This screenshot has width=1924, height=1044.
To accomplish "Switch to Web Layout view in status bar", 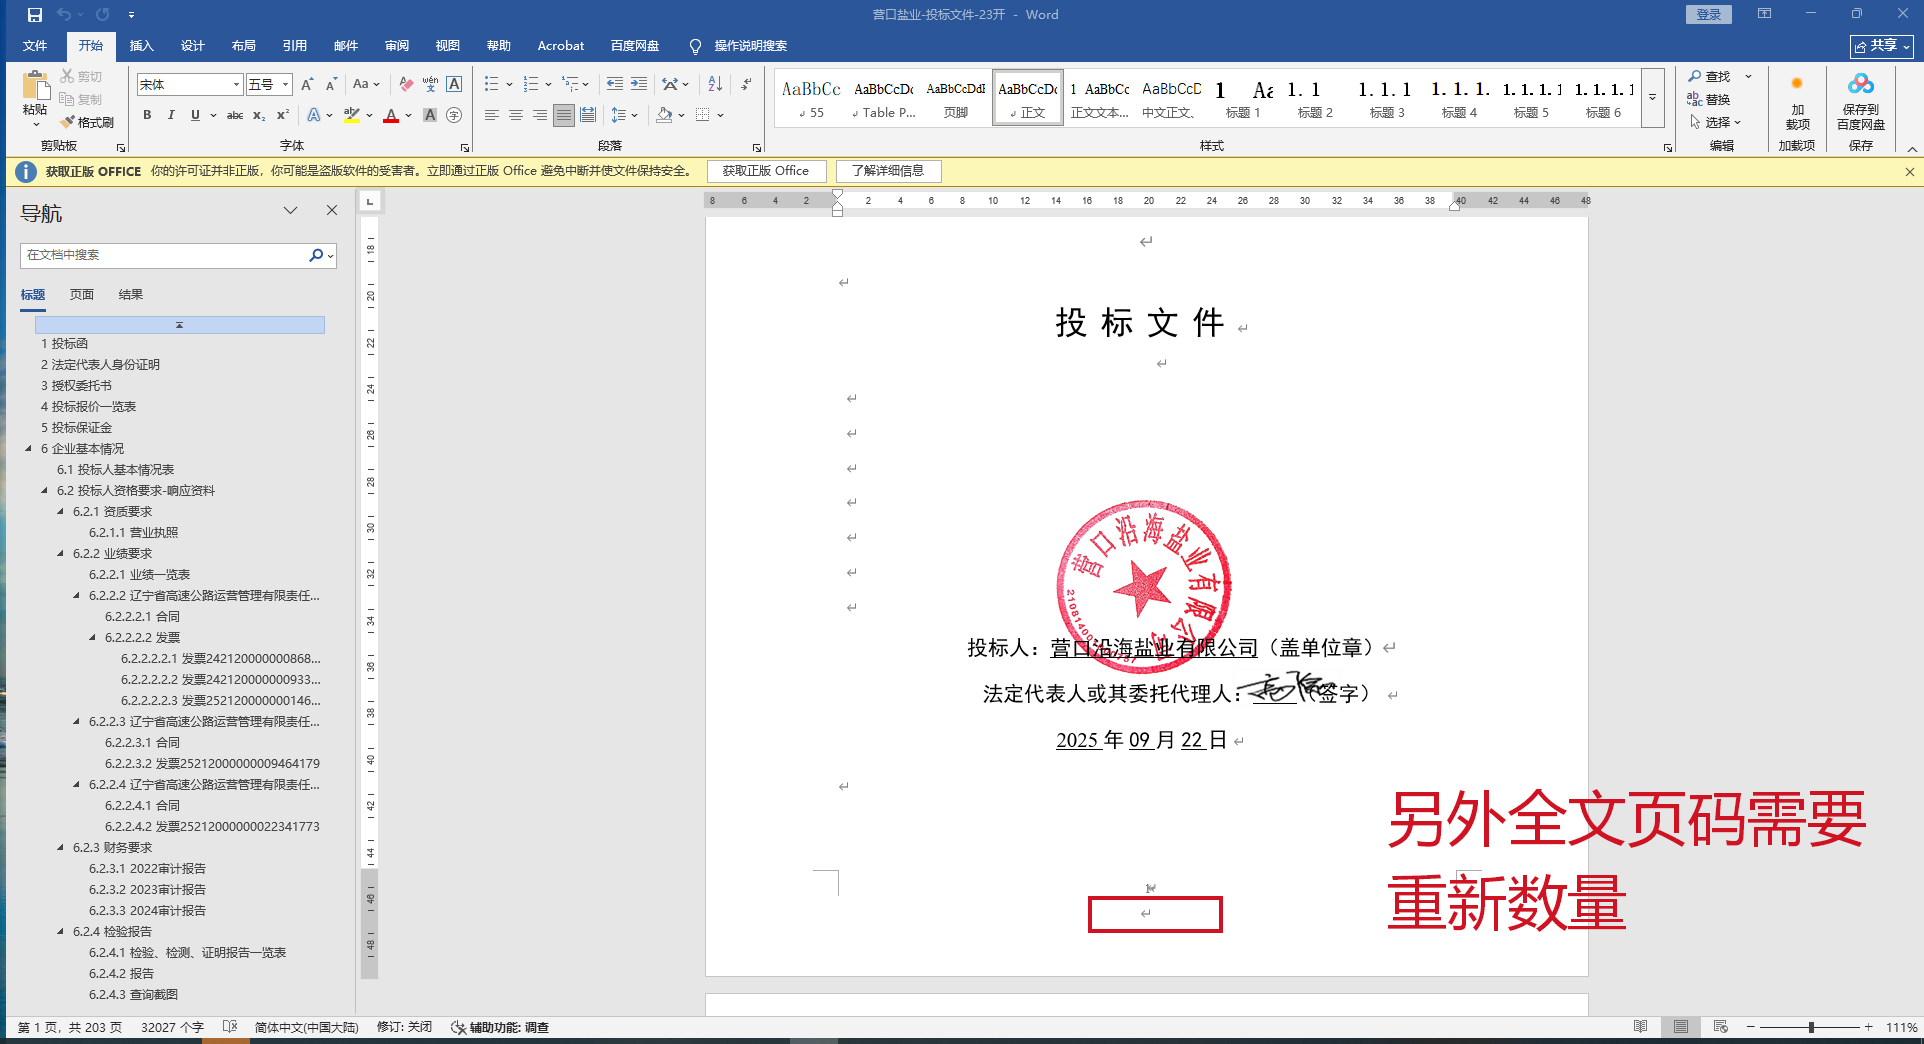I will pyautogui.click(x=1720, y=1027).
